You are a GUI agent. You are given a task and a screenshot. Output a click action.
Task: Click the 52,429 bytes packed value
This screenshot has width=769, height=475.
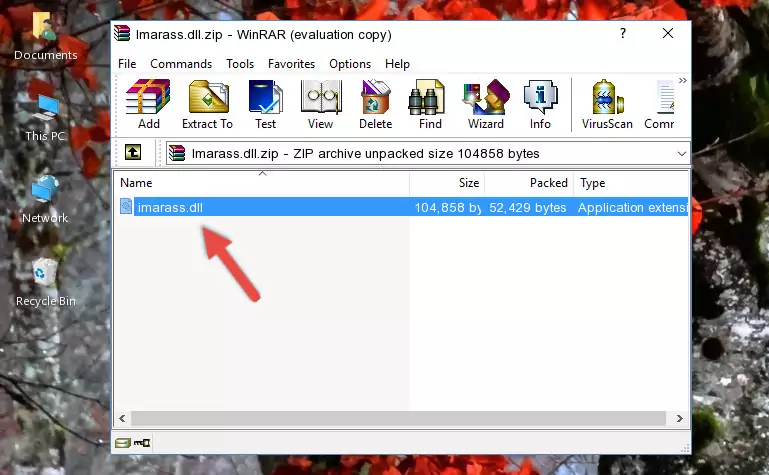coord(527,207)
